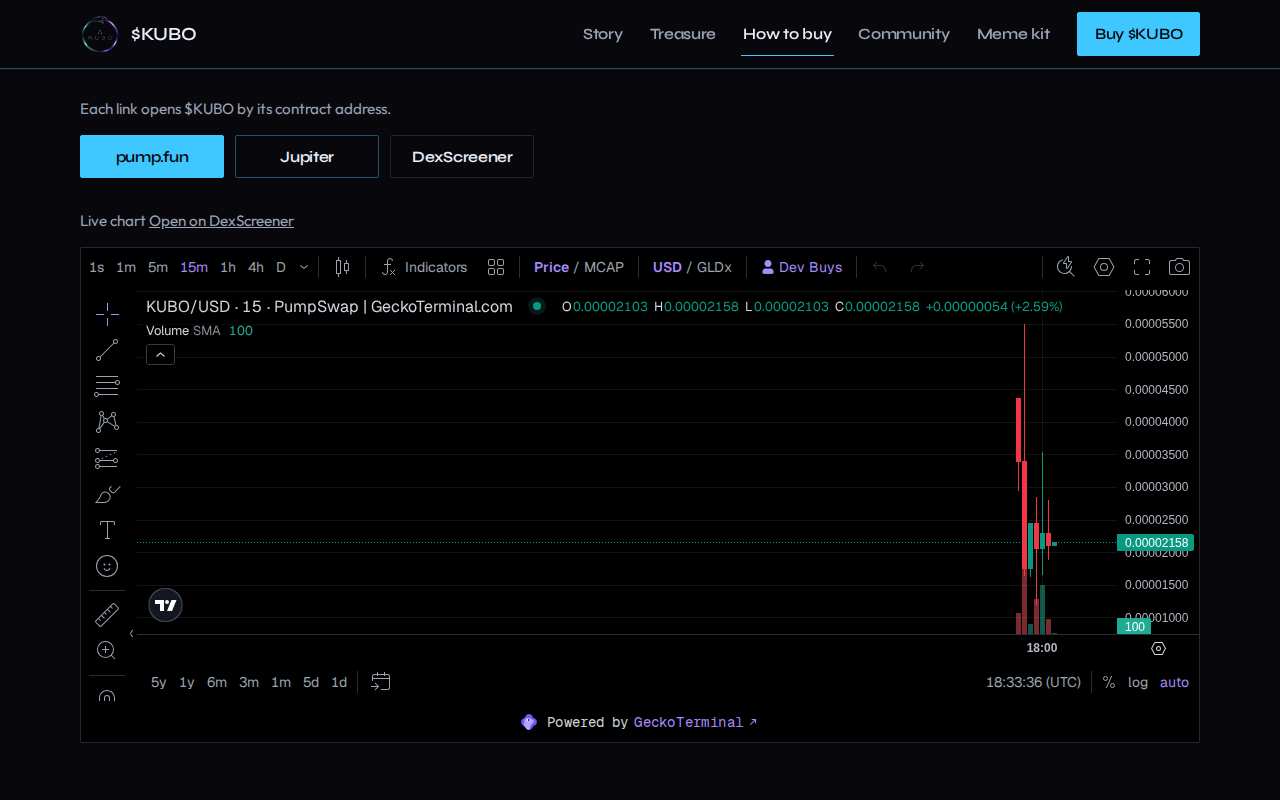Open the Jupiter link button
Image resolution: width=1280 pixels, height=800 pixels.
point(307,157)
